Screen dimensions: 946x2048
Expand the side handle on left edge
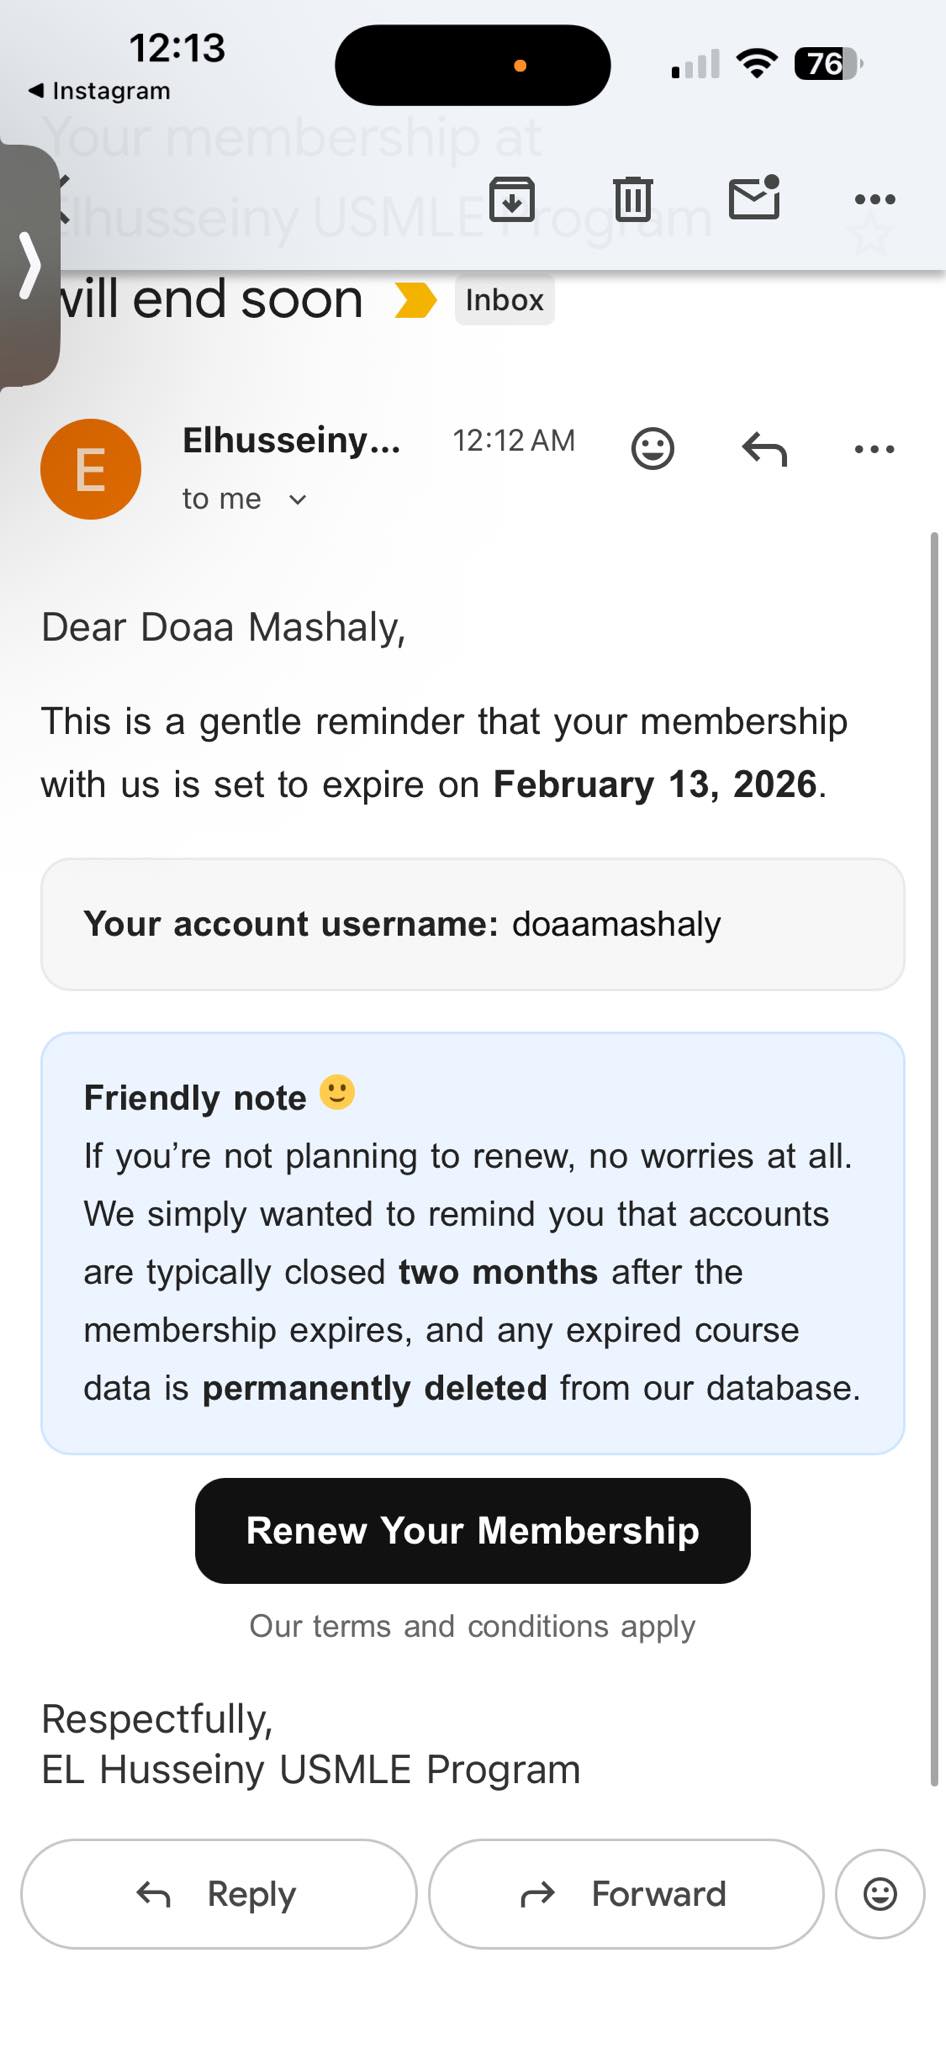(x=30, y=266)
